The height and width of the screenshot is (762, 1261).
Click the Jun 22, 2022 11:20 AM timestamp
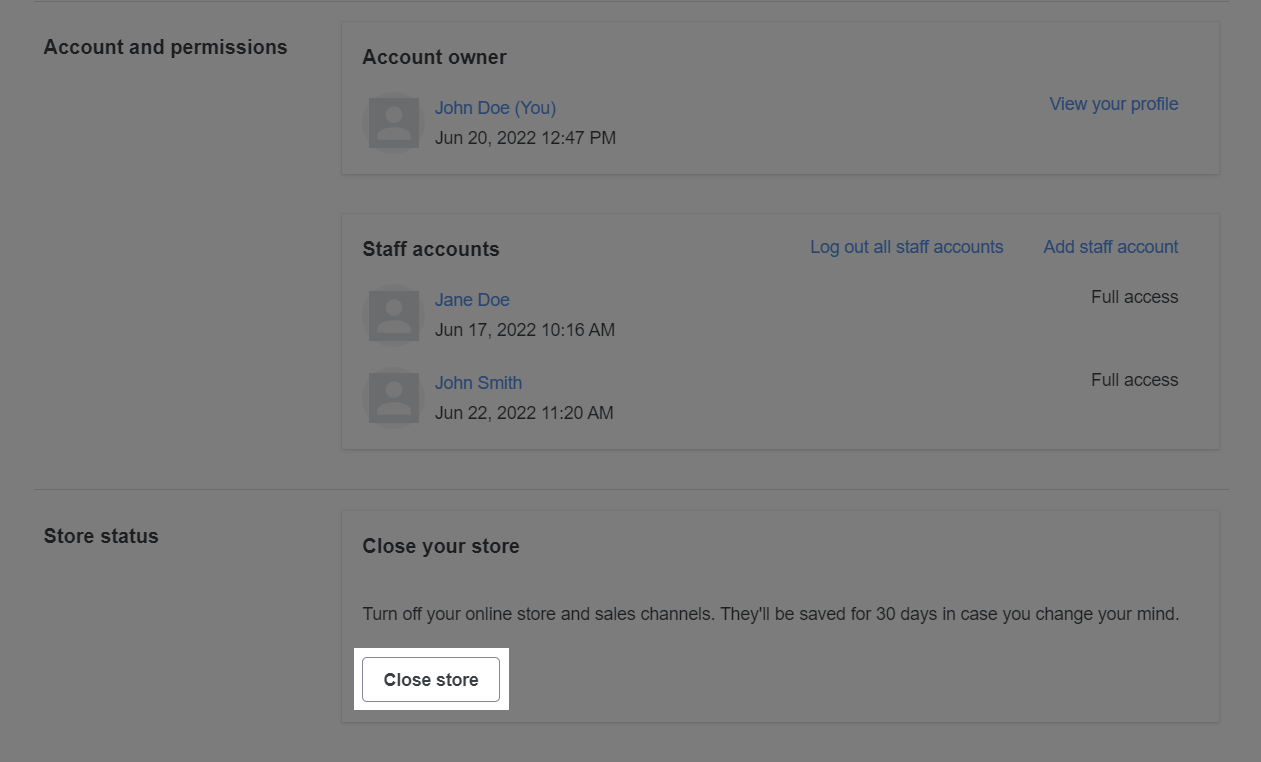point(524,413)
